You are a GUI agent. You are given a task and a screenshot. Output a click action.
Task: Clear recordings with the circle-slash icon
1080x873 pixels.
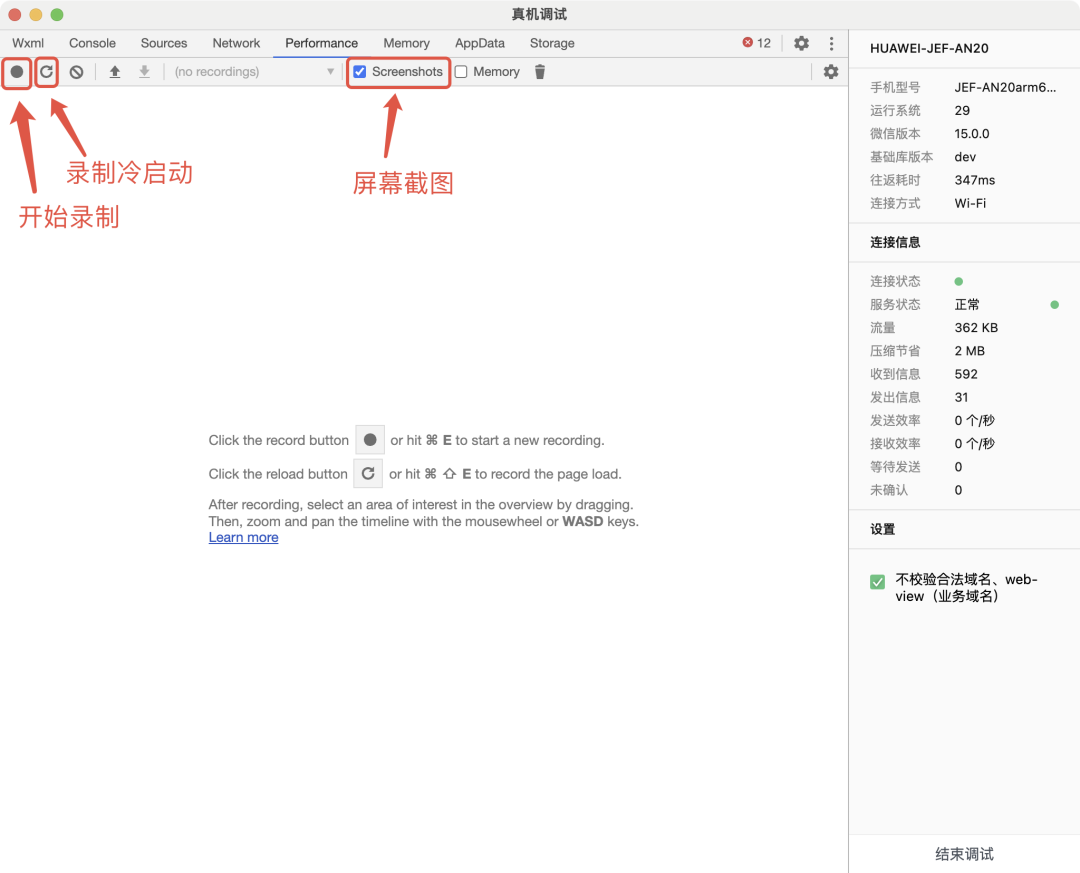[76, 72]
